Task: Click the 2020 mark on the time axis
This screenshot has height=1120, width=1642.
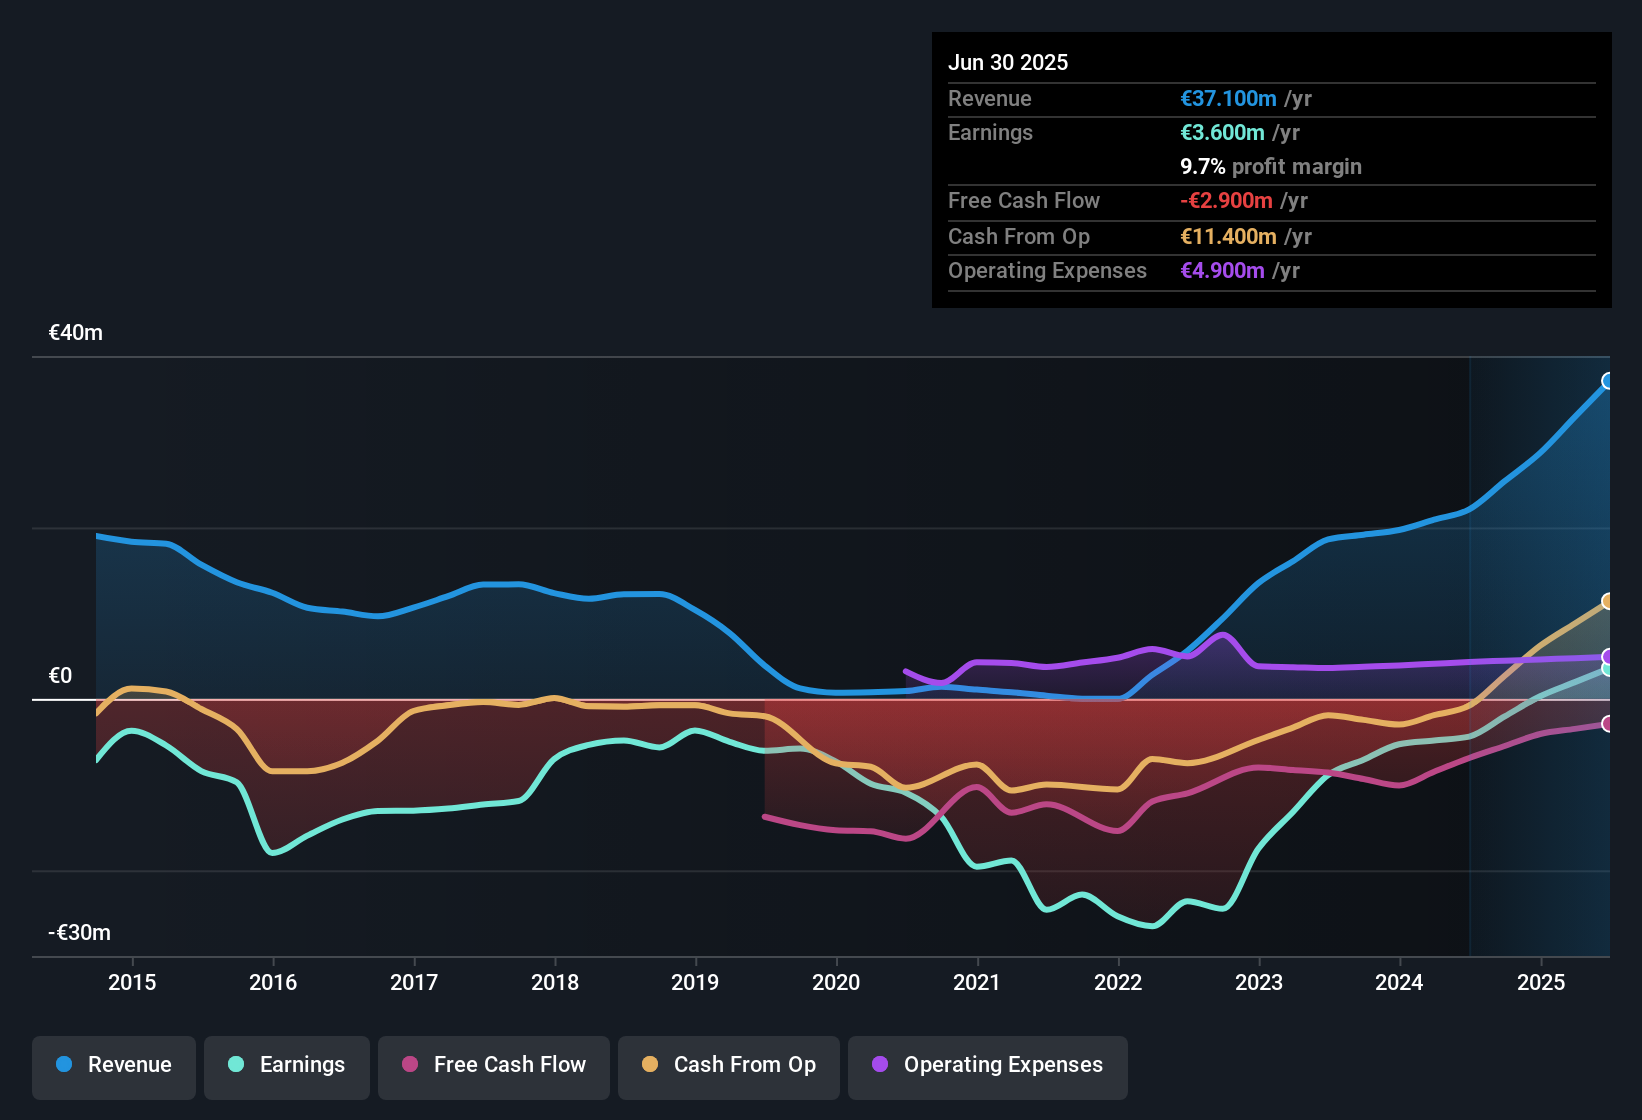Action: [837, 983]
